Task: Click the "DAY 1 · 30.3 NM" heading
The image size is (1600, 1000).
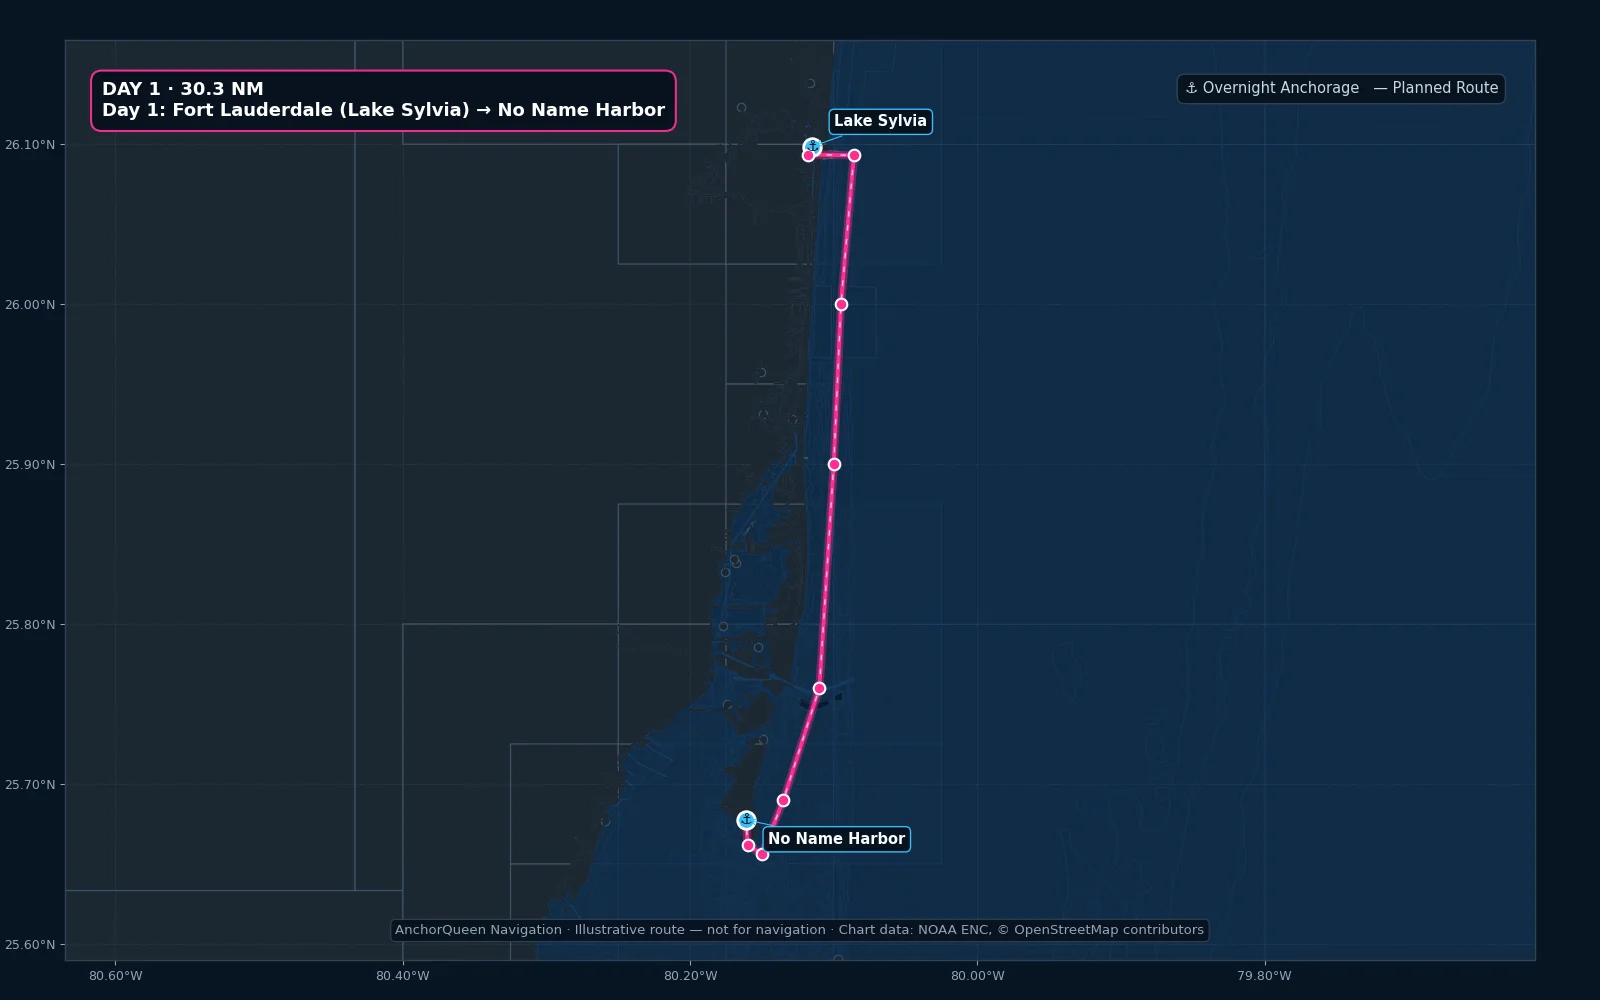Action: 183,89
